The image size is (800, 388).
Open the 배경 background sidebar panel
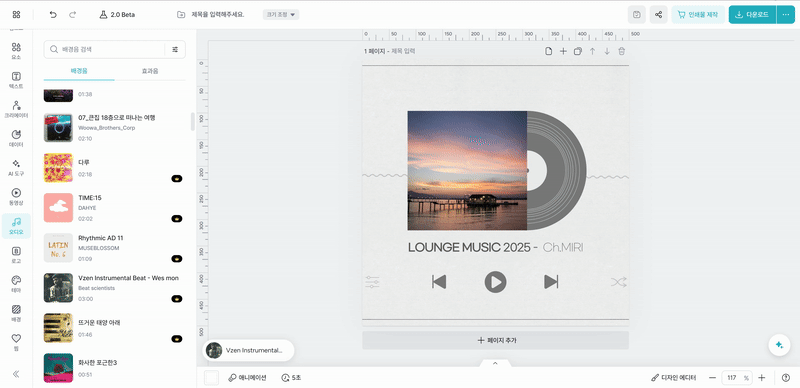16,313
